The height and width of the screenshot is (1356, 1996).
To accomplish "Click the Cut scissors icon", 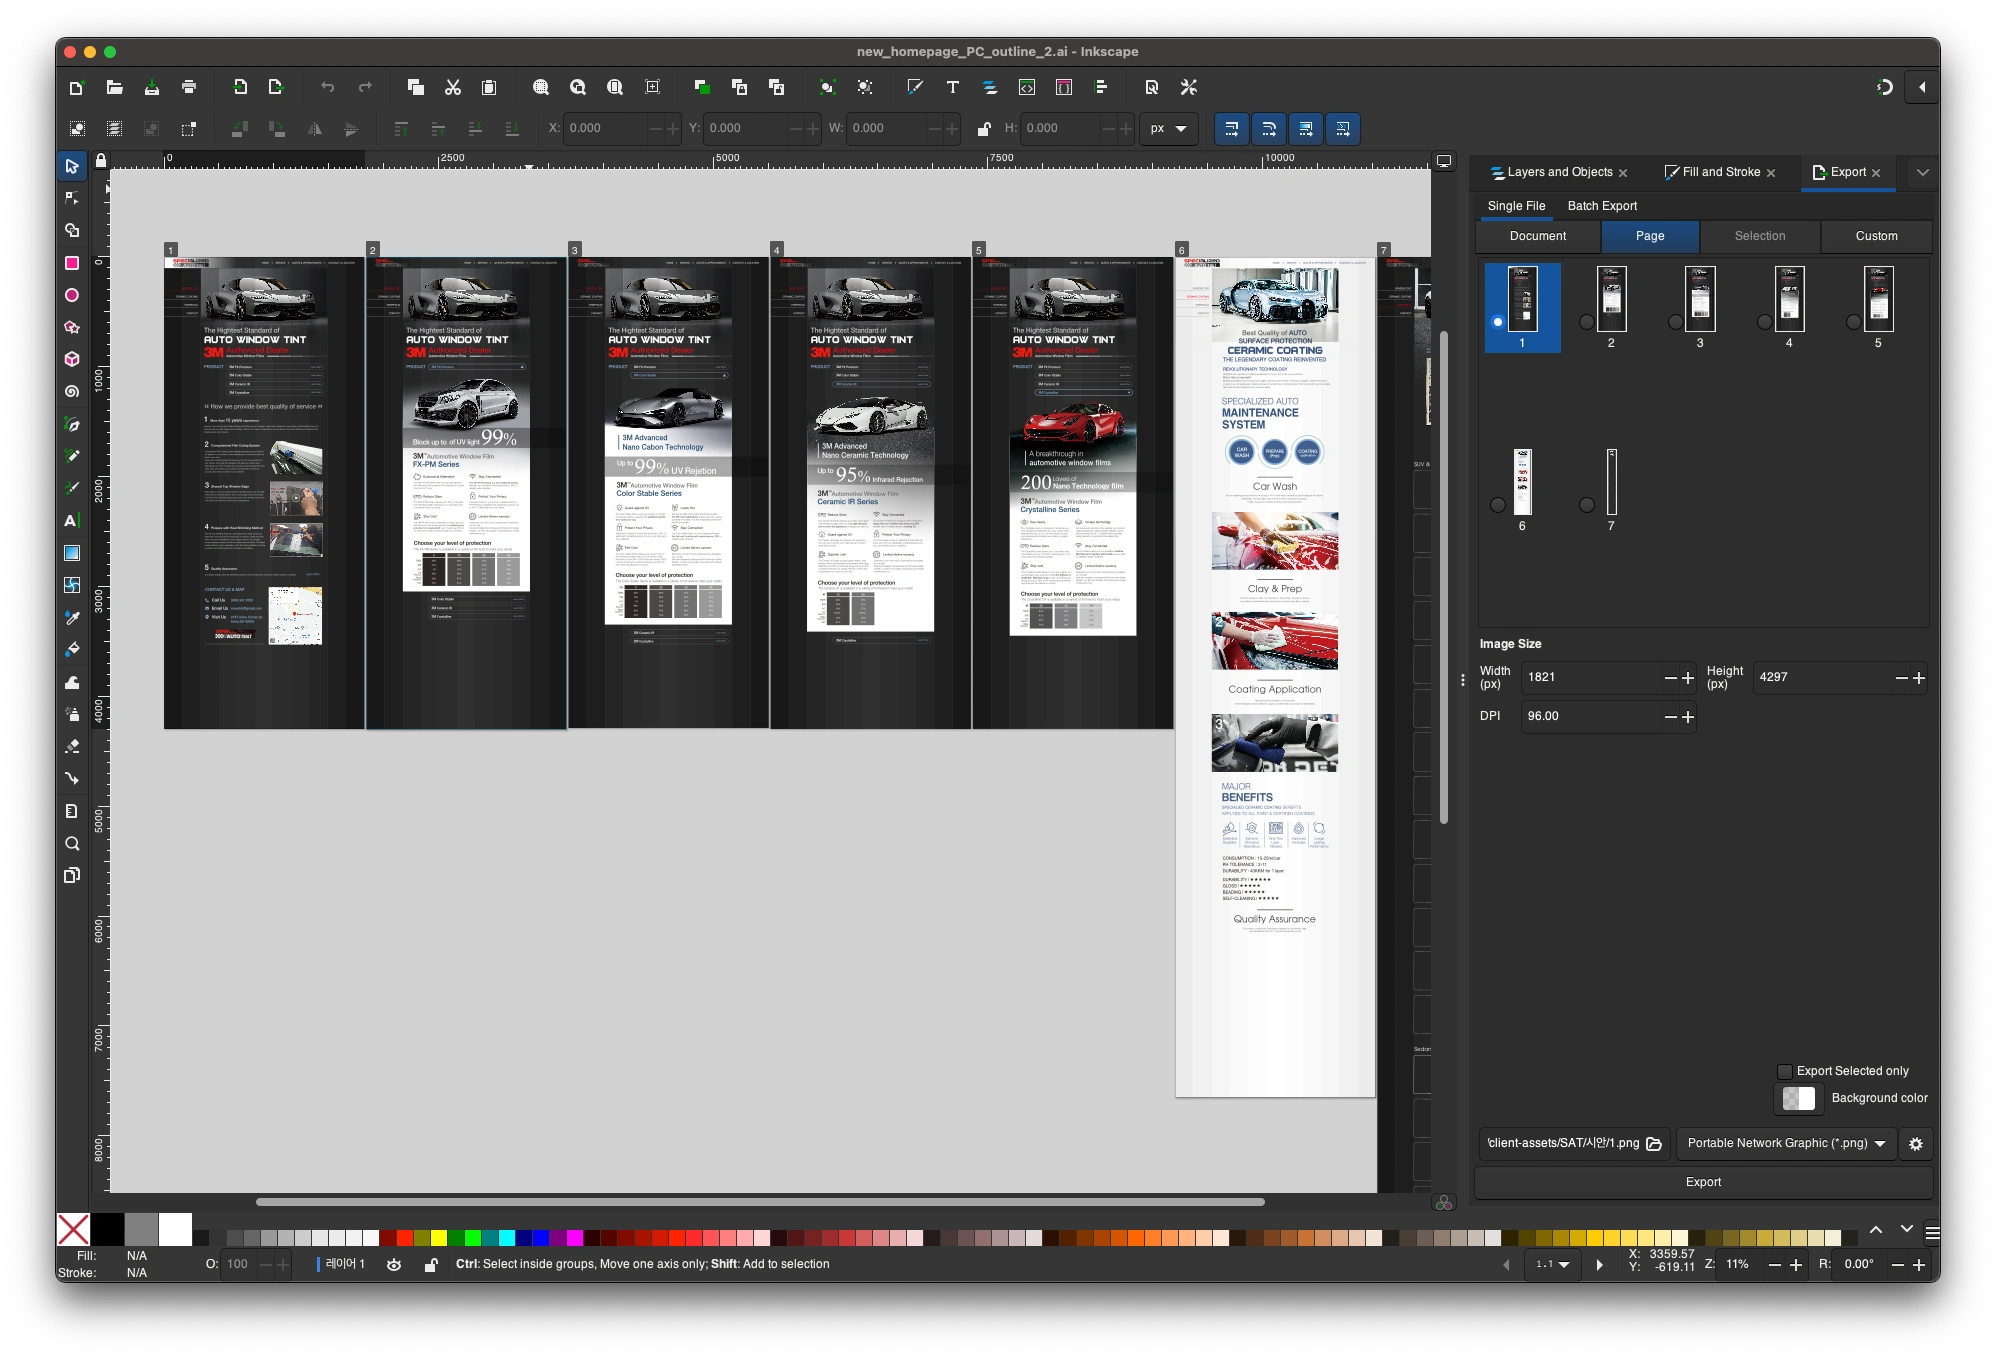I will [453, 87].
